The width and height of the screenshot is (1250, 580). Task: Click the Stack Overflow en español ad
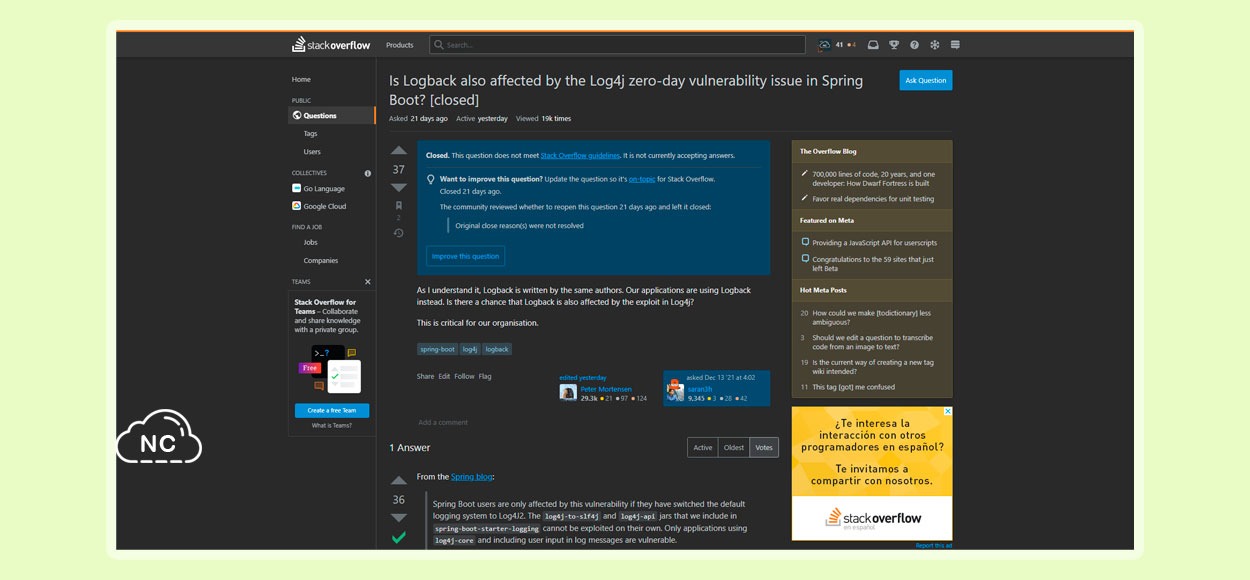click(x=872, y=473)
